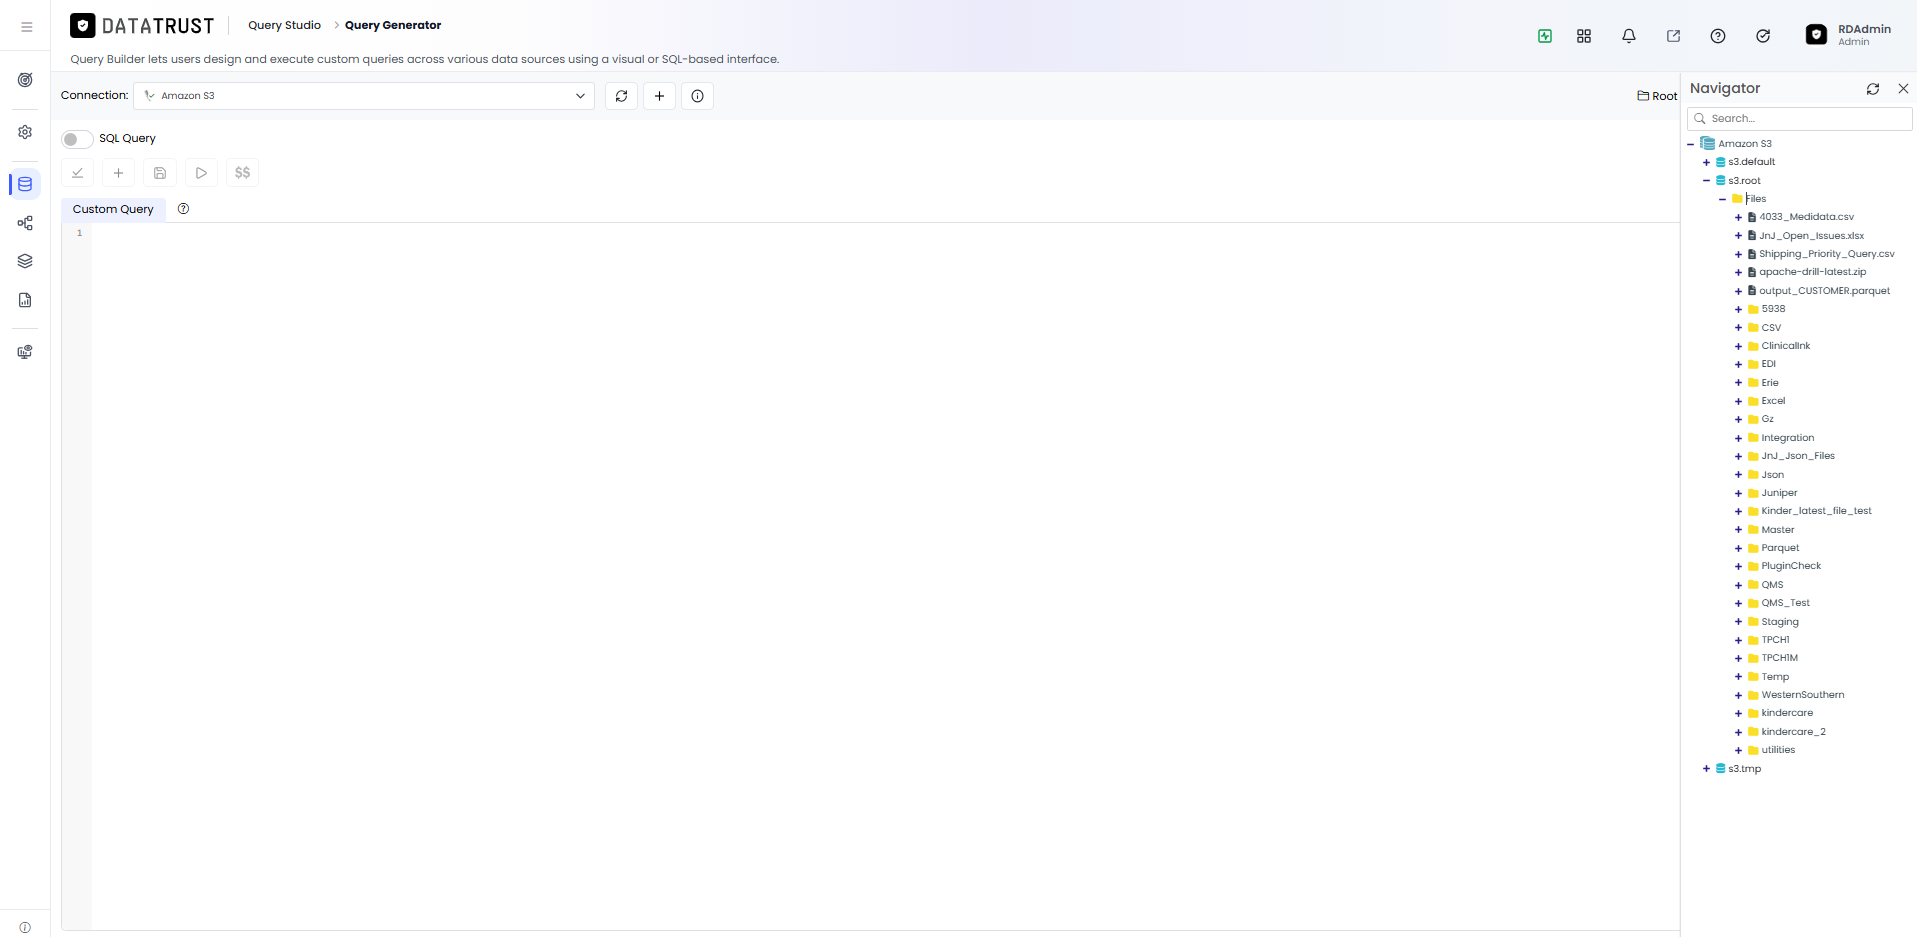The width and height of the screenshot is (1917, 937).
Task: Run the query with the play icon
Action: (x=201, y=173)
